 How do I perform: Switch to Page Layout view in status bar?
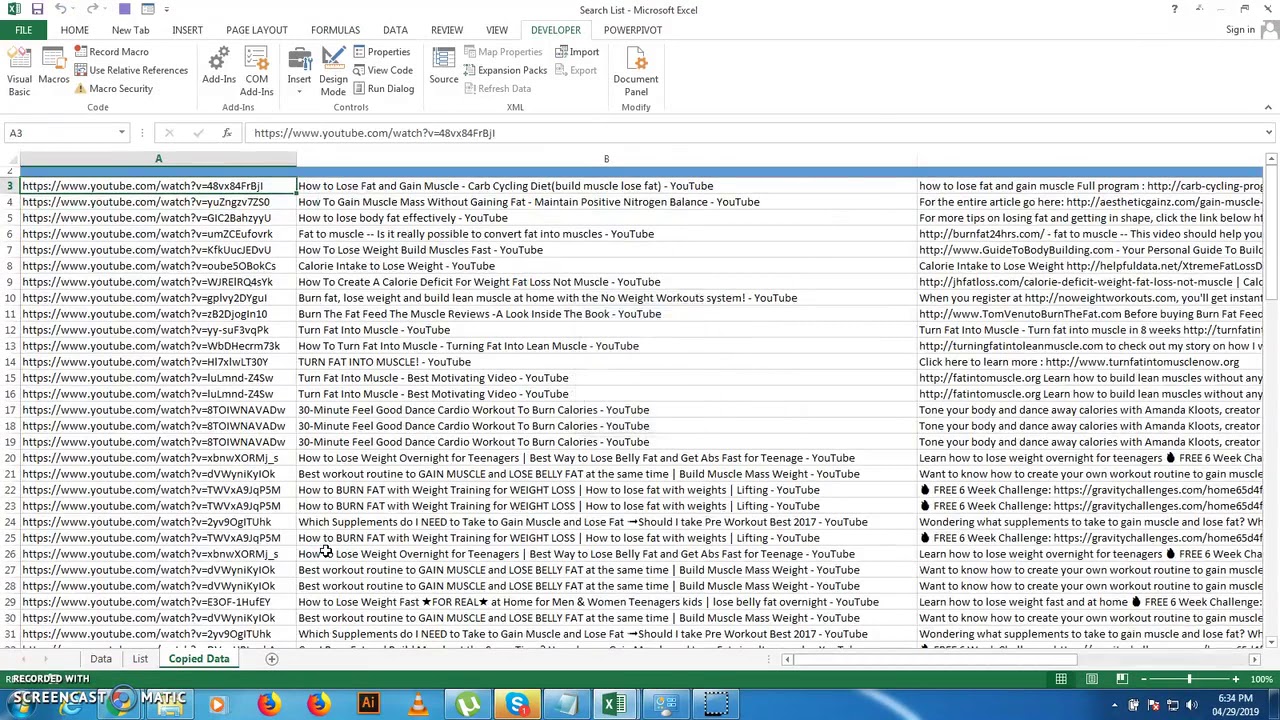1092,679
